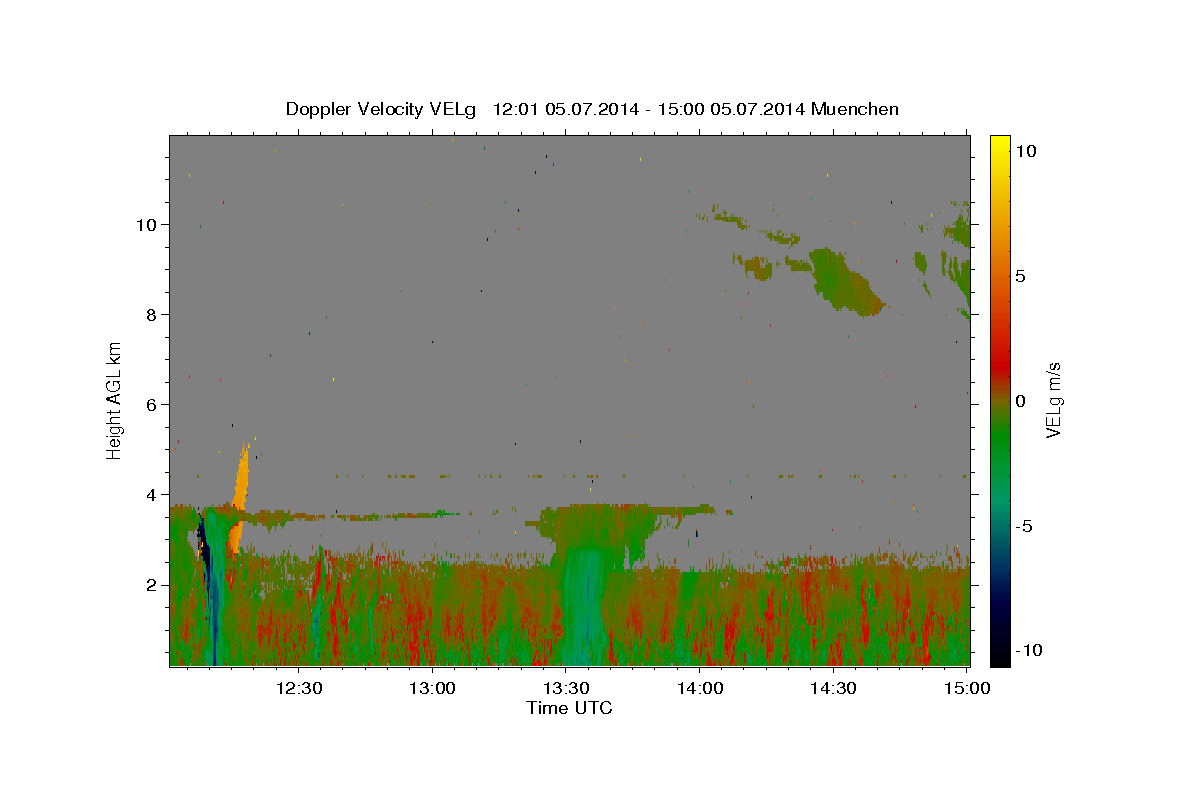1200x800 pixels.
Task: Click the '15:00' time axis label
Action: pos(966,689)
